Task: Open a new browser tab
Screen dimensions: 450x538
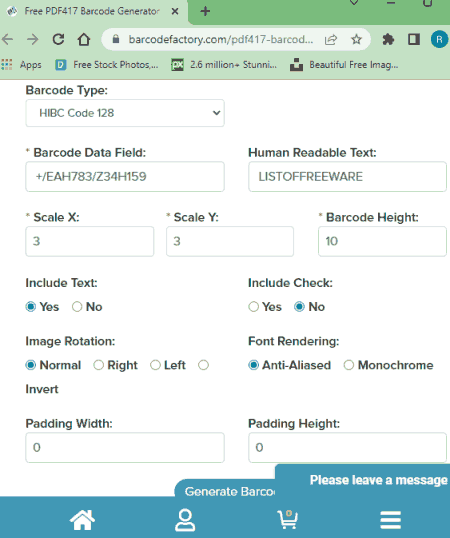Action: 205,11
